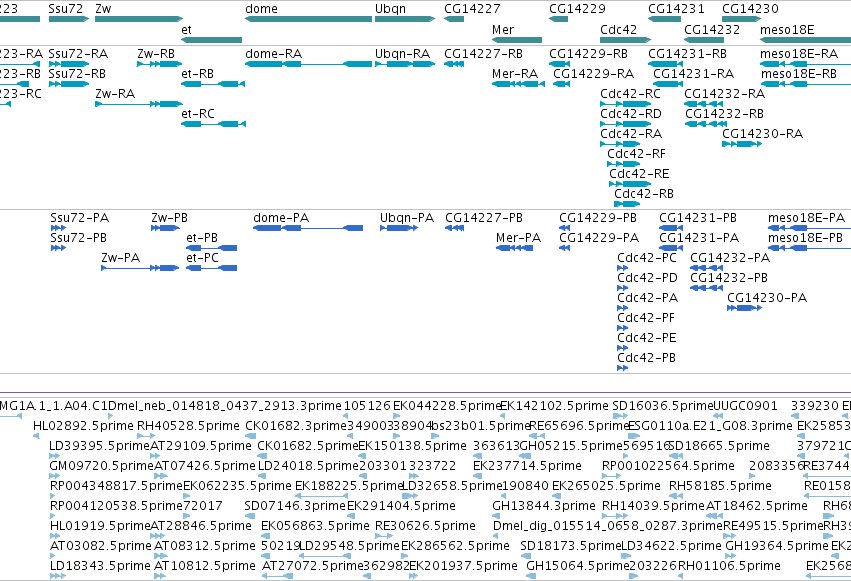Select the dome gene bar
Screen dimensions: 851x581
(308, 19)
